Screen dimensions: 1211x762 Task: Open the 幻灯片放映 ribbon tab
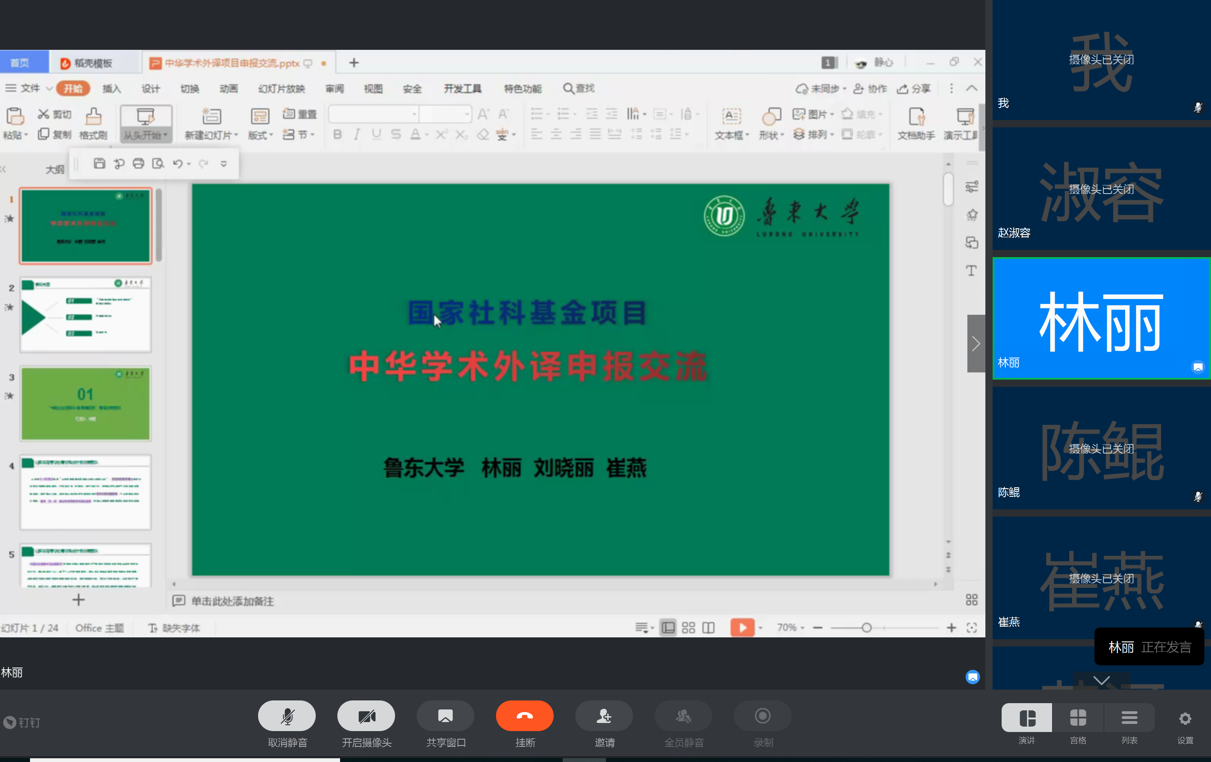[281, 89]
